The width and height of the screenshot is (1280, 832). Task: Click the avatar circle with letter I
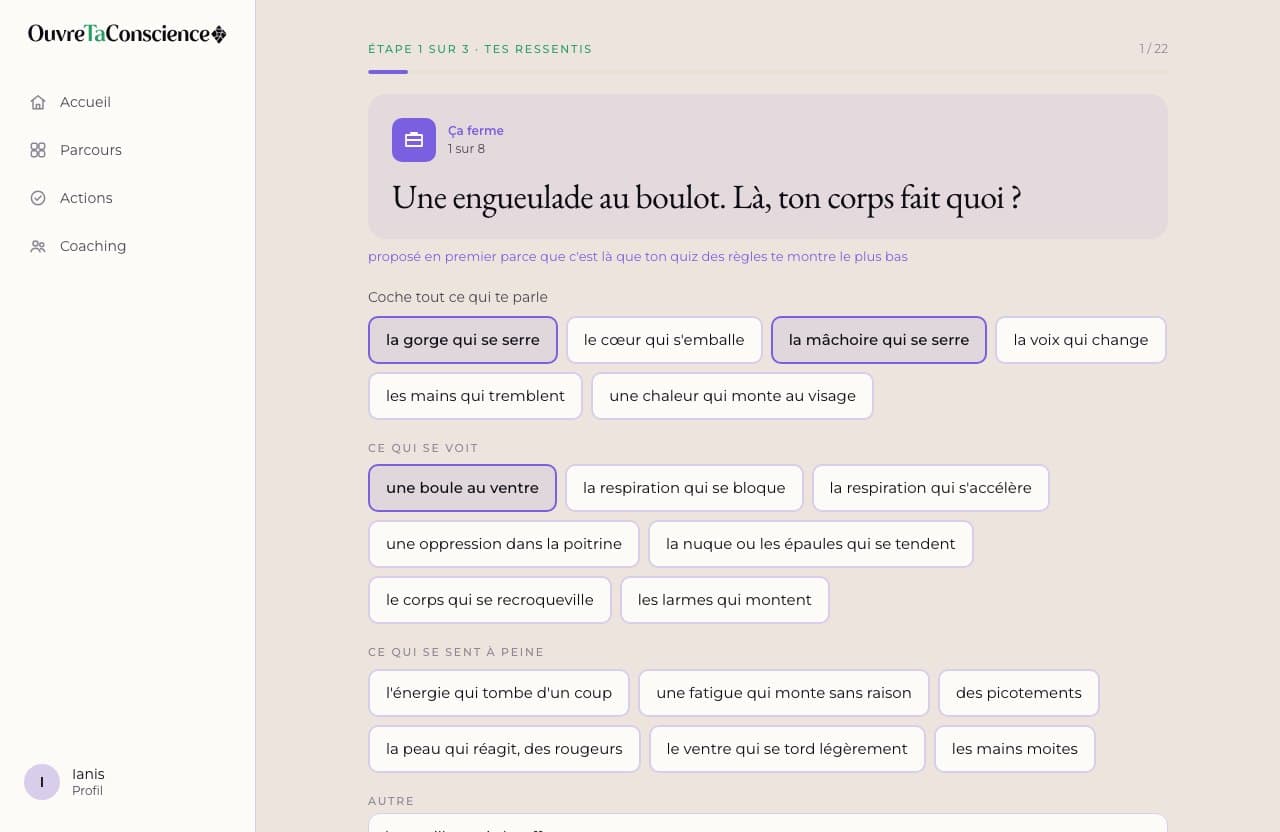click(42, 782)
